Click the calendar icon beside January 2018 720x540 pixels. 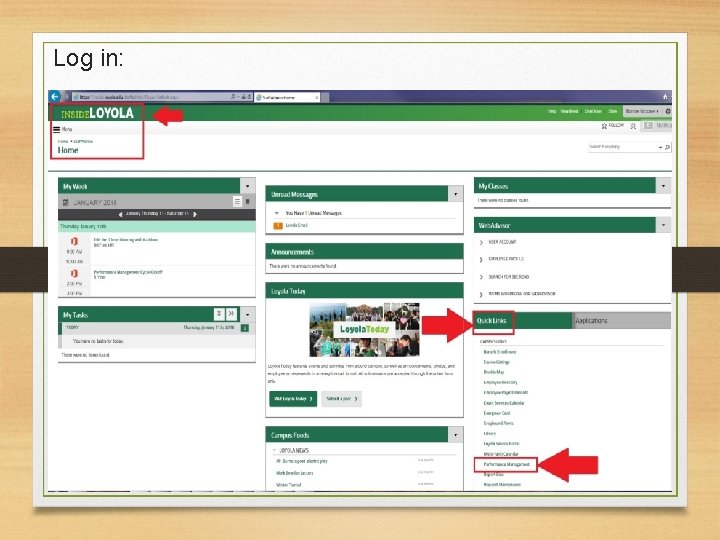click(66, 202)
